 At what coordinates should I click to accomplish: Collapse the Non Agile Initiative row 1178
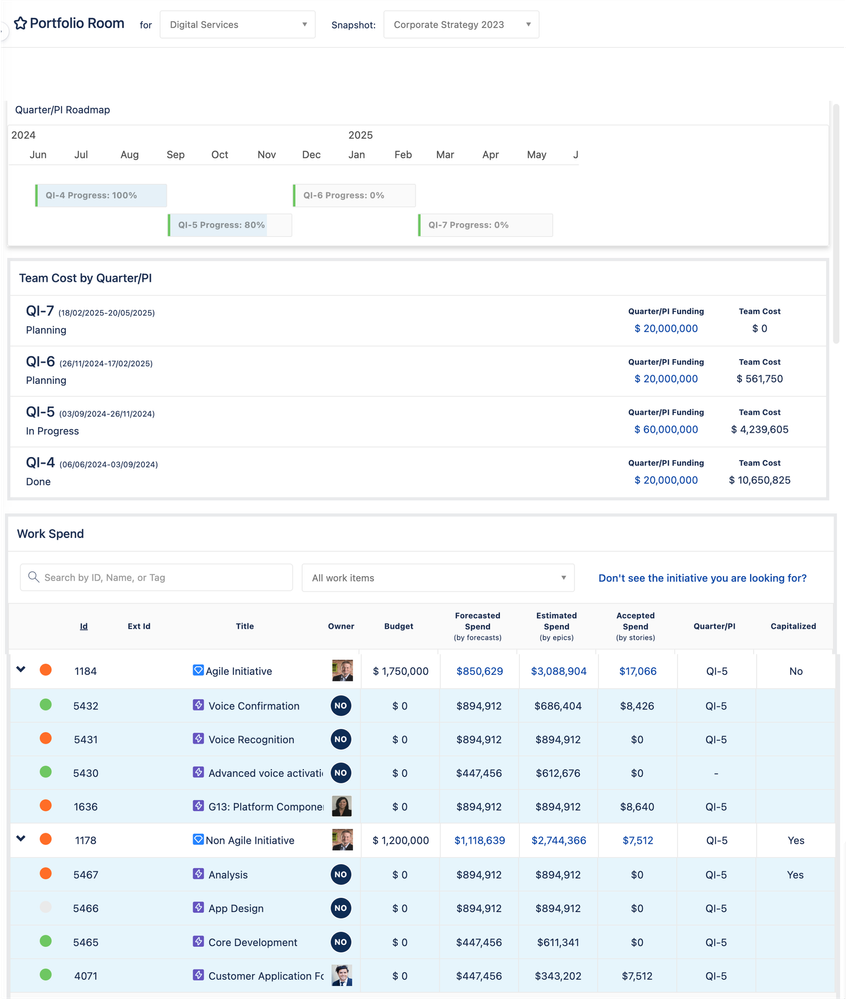pyautogui.click(x=21, y=840)
